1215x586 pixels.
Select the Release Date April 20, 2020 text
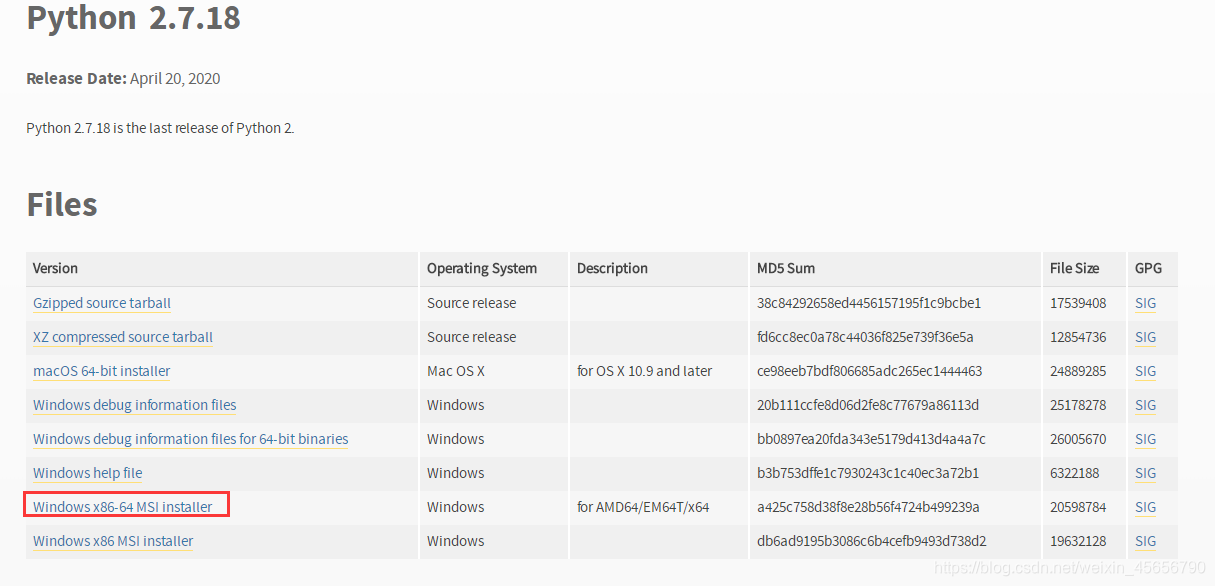[123, 78]
